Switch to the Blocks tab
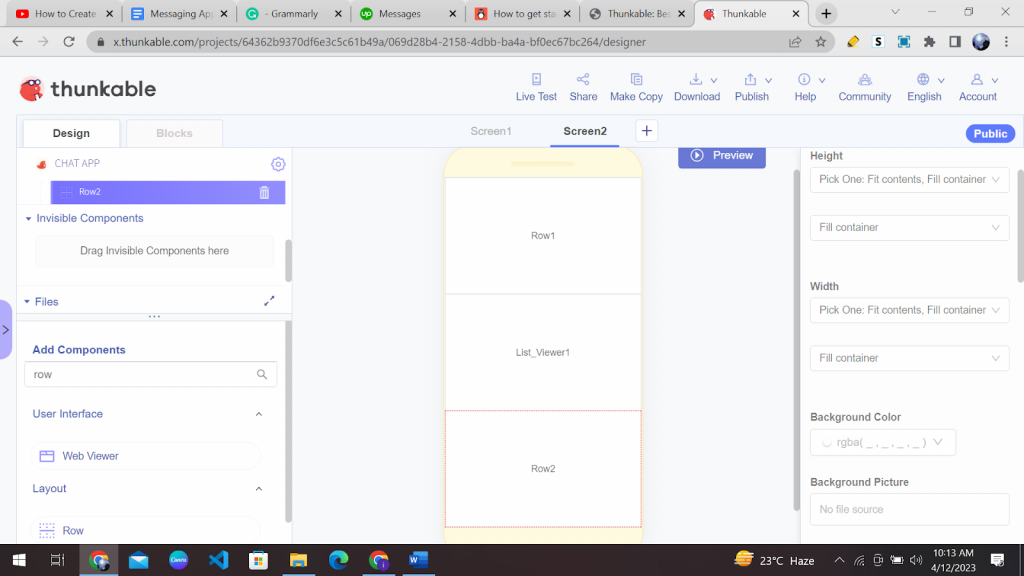 174,132
